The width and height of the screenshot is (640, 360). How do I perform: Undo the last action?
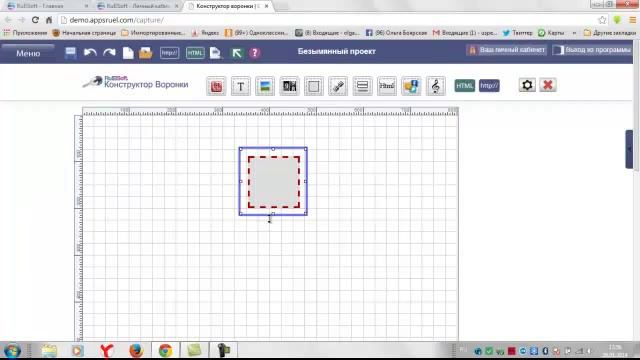click(x=90, y=53)
